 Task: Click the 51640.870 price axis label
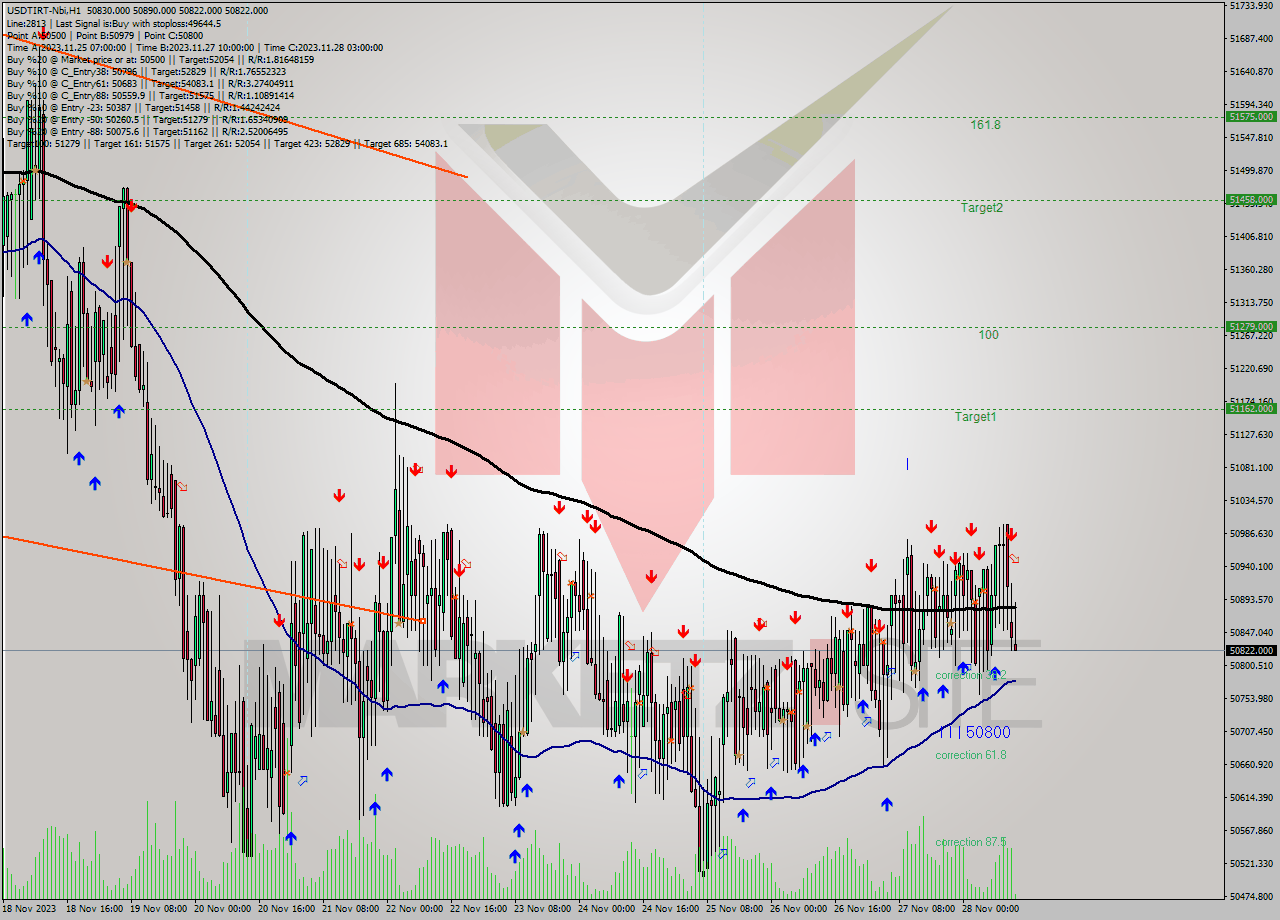tap(1250, 72)
